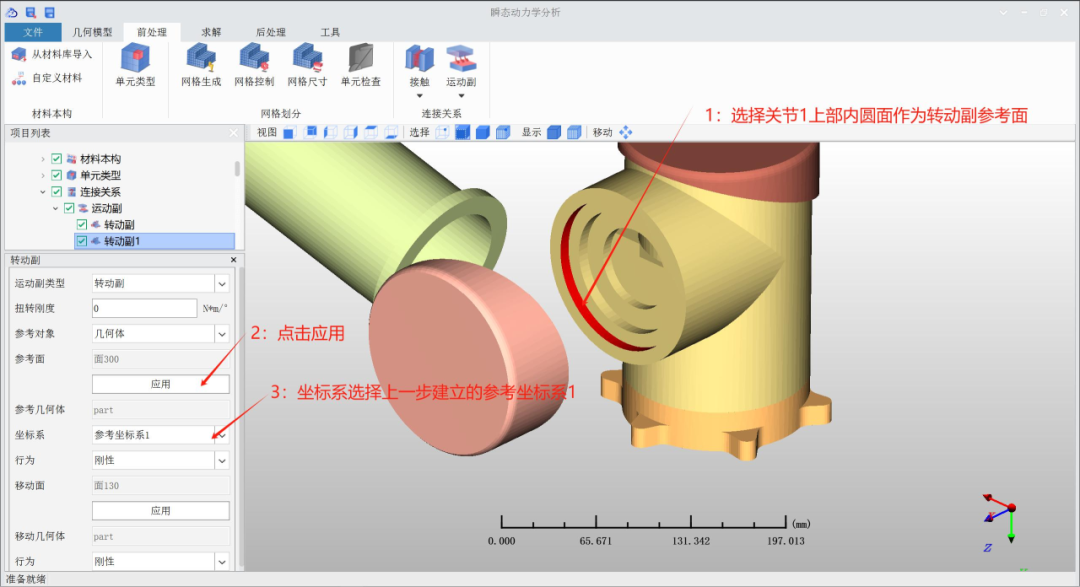The height and width of the screenshot is (587, 1080).
Task: Switch to bottom view cube icon
Action: pyautogui.click(x=391, y=132)
